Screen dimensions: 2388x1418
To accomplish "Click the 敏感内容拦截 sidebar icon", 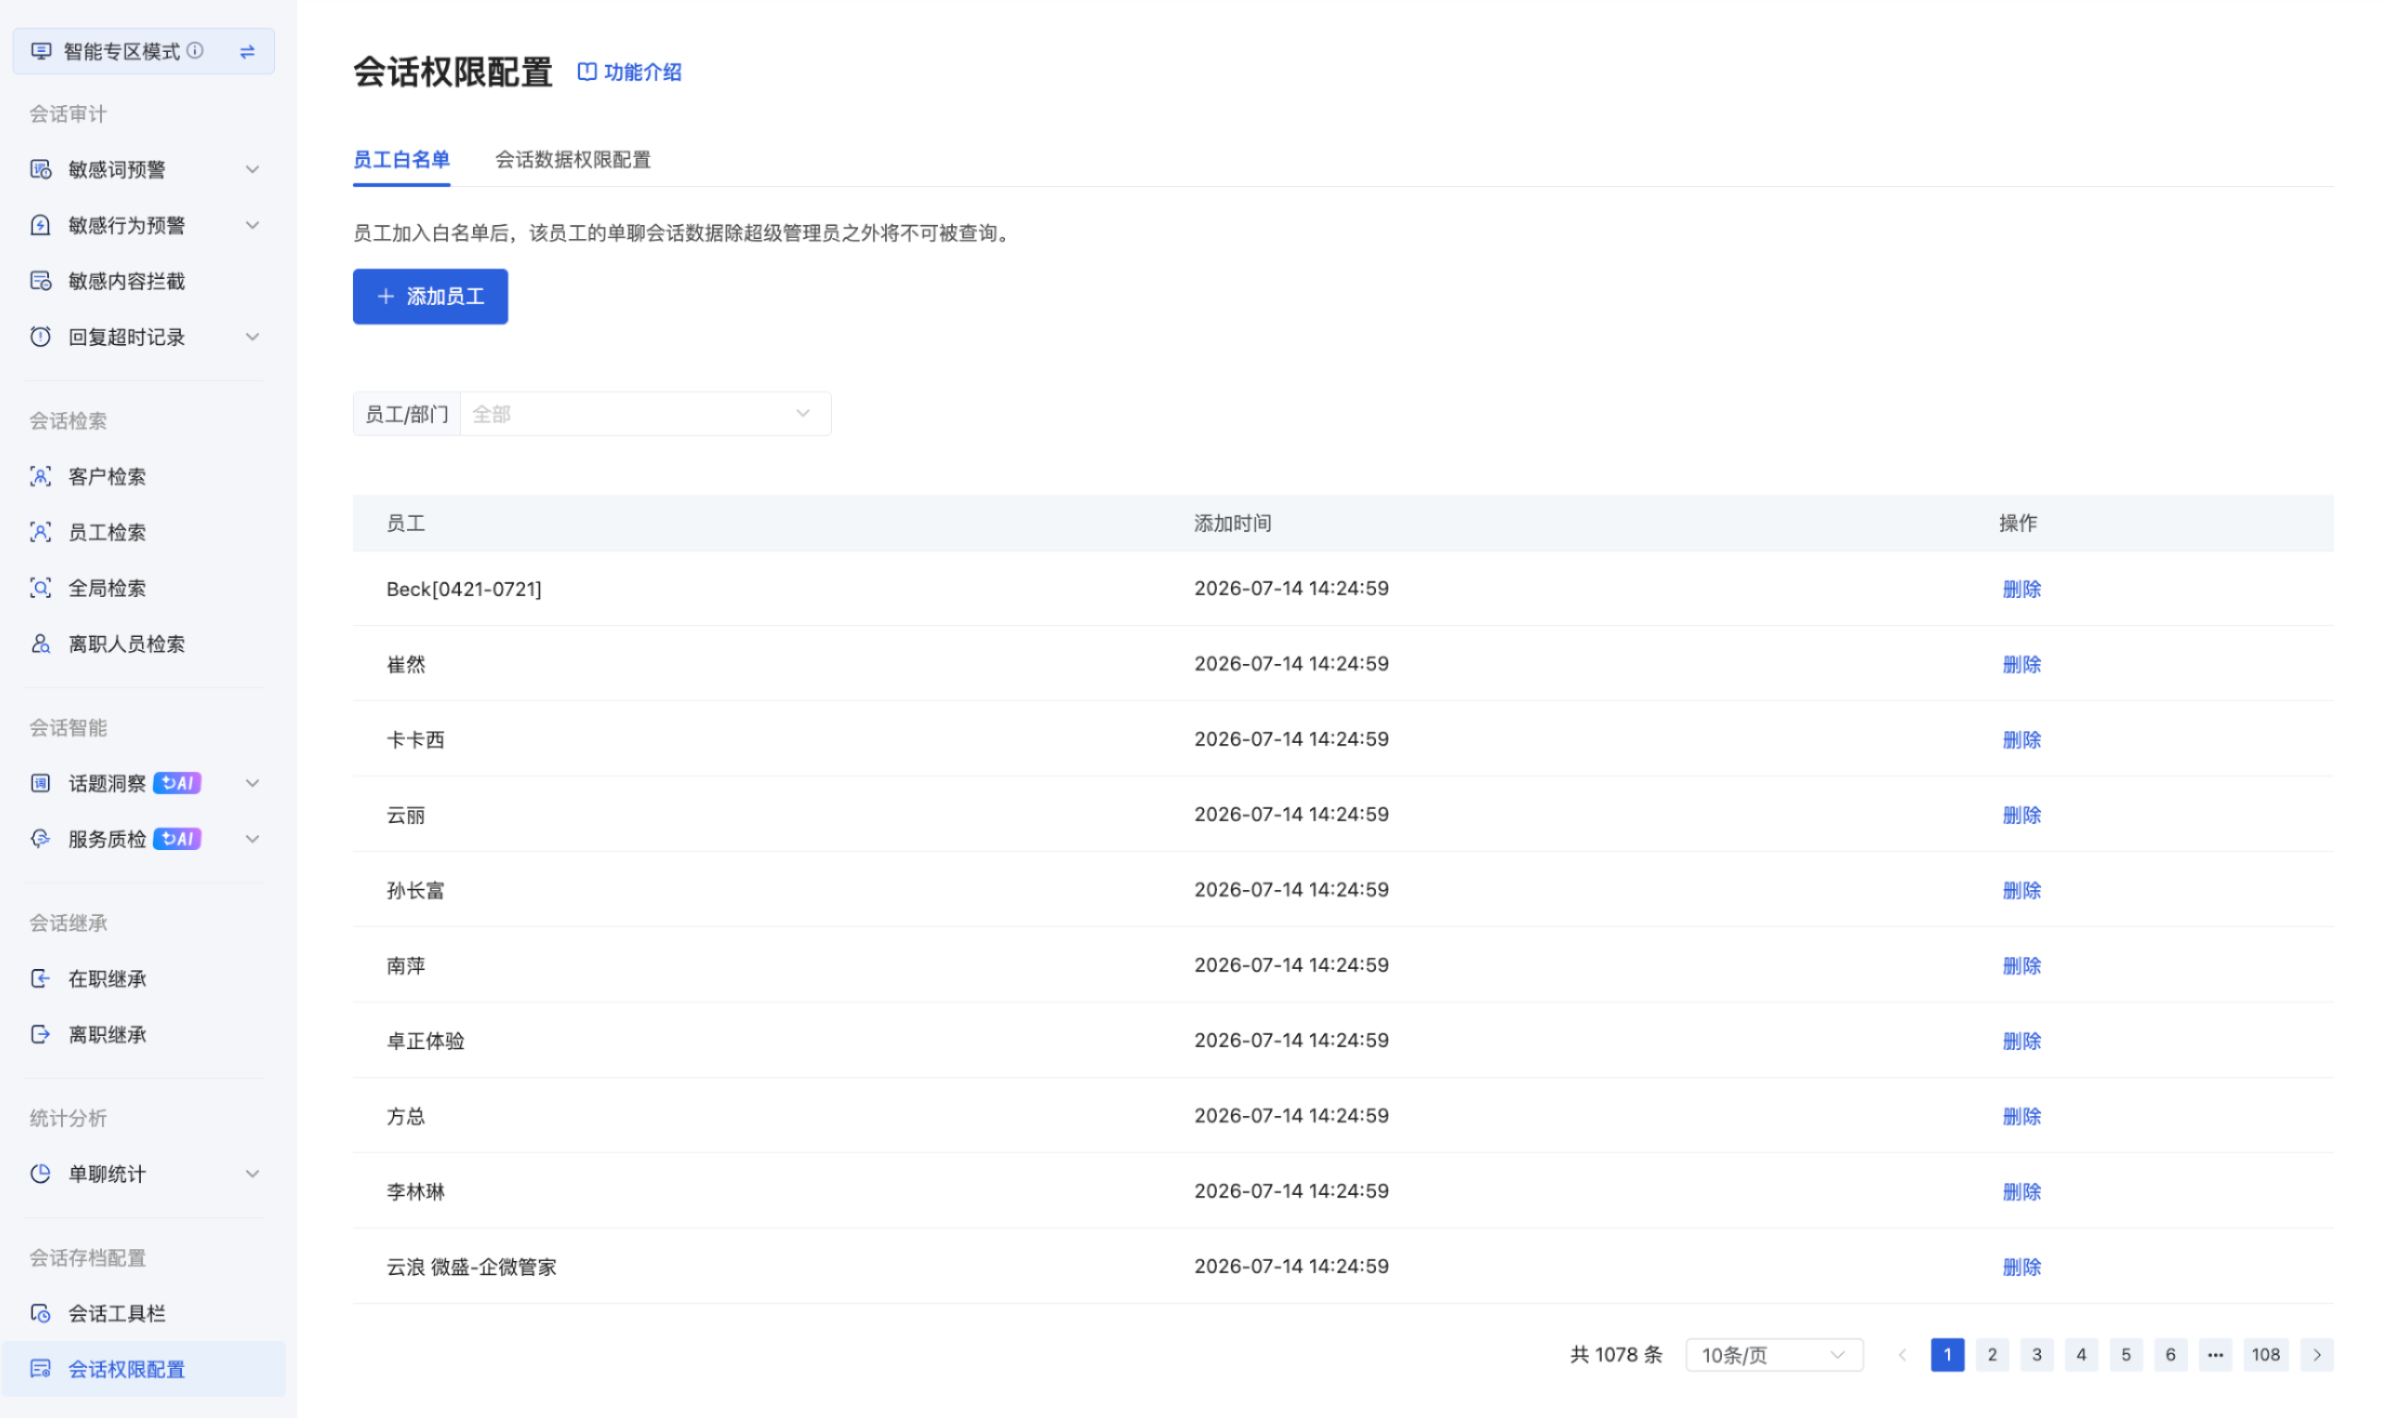I will (x=40, y=281).
